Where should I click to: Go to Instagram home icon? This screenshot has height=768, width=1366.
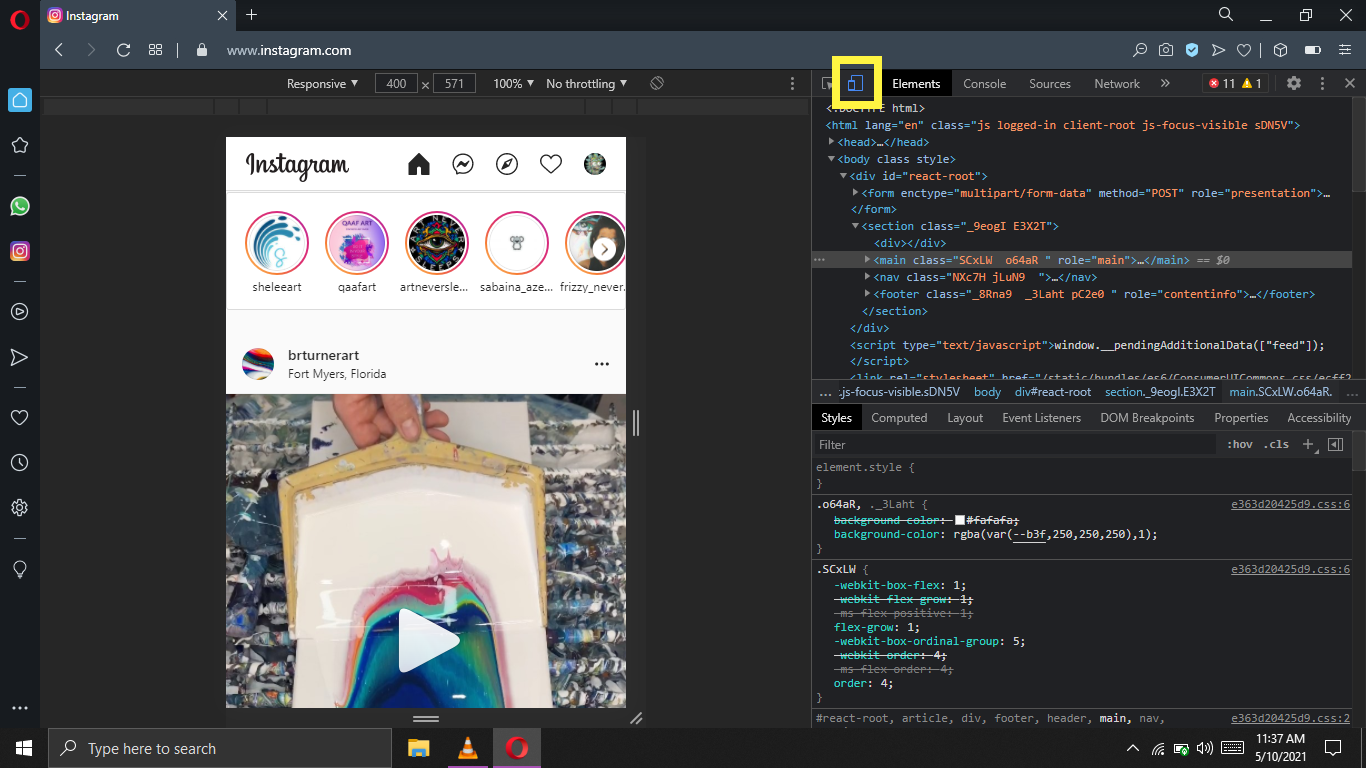(419, 165)
